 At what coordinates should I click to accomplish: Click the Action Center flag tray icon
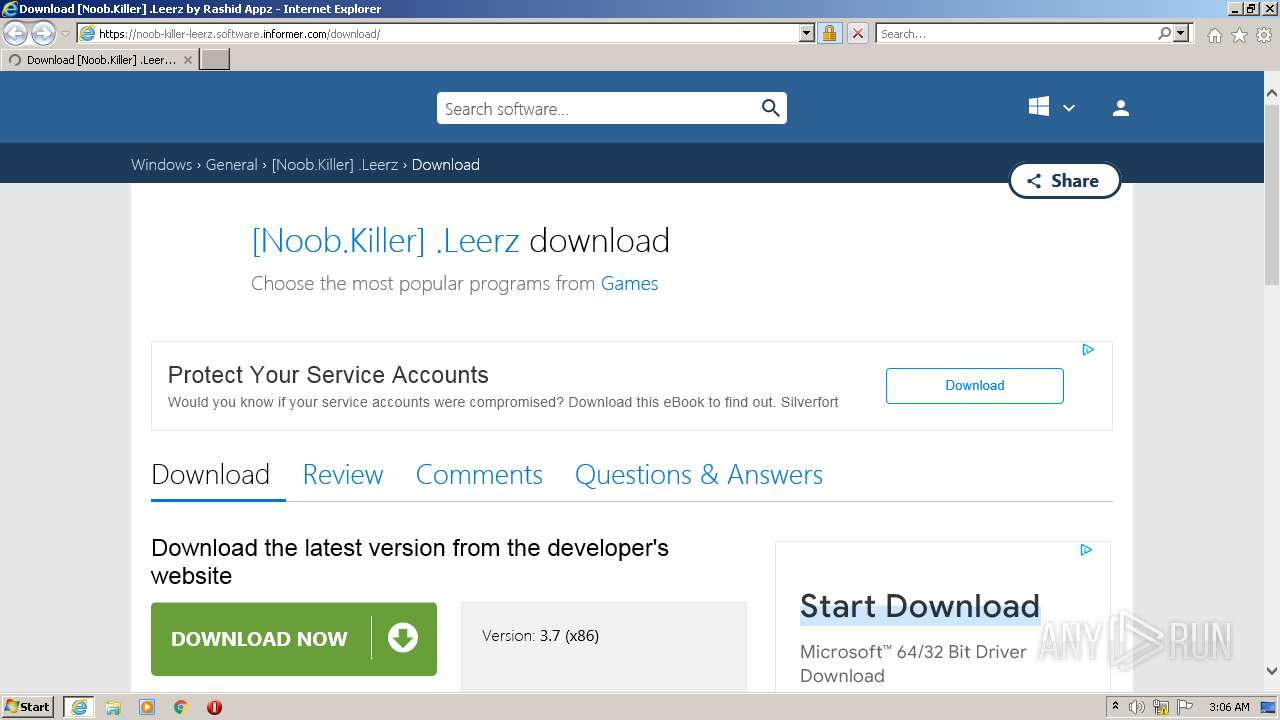[1184, 707]
